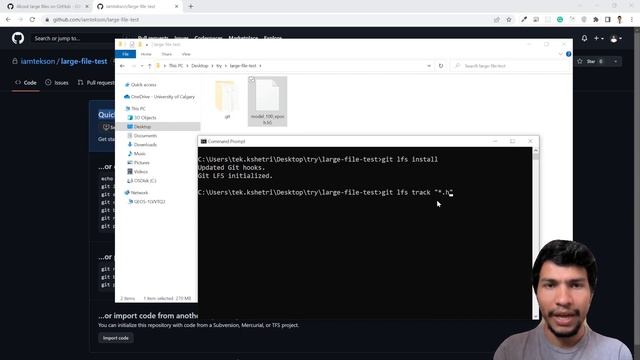Select the Pull requests repository tab

pos(96,82)
